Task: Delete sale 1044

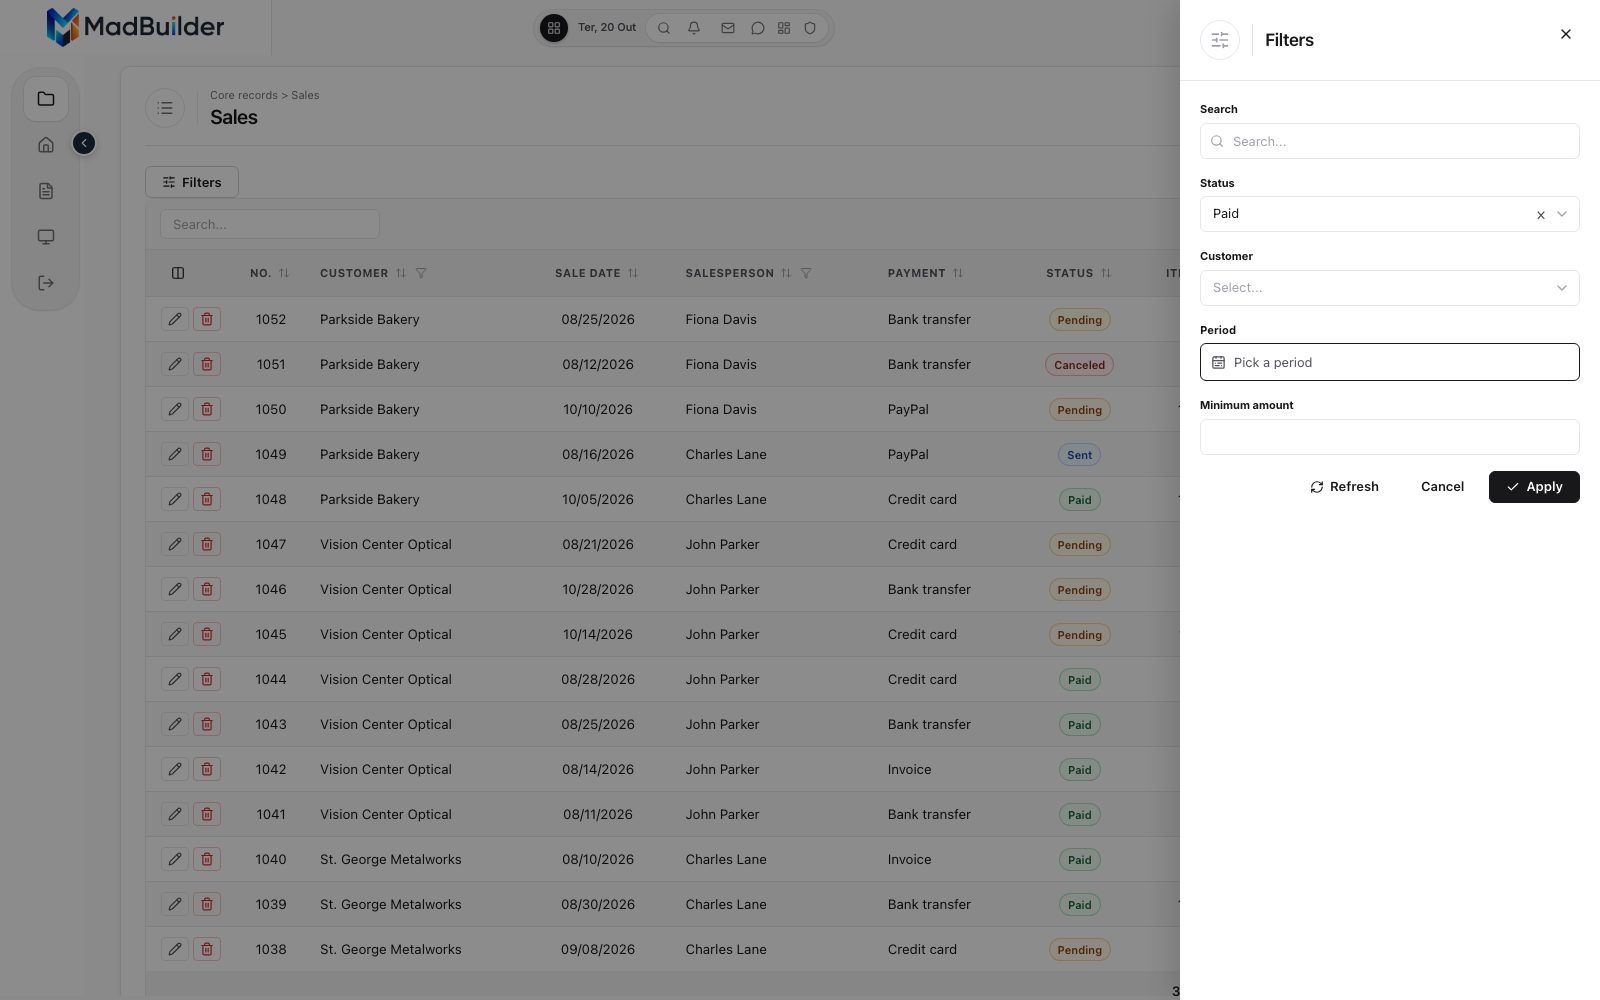Action: [207, 679]
